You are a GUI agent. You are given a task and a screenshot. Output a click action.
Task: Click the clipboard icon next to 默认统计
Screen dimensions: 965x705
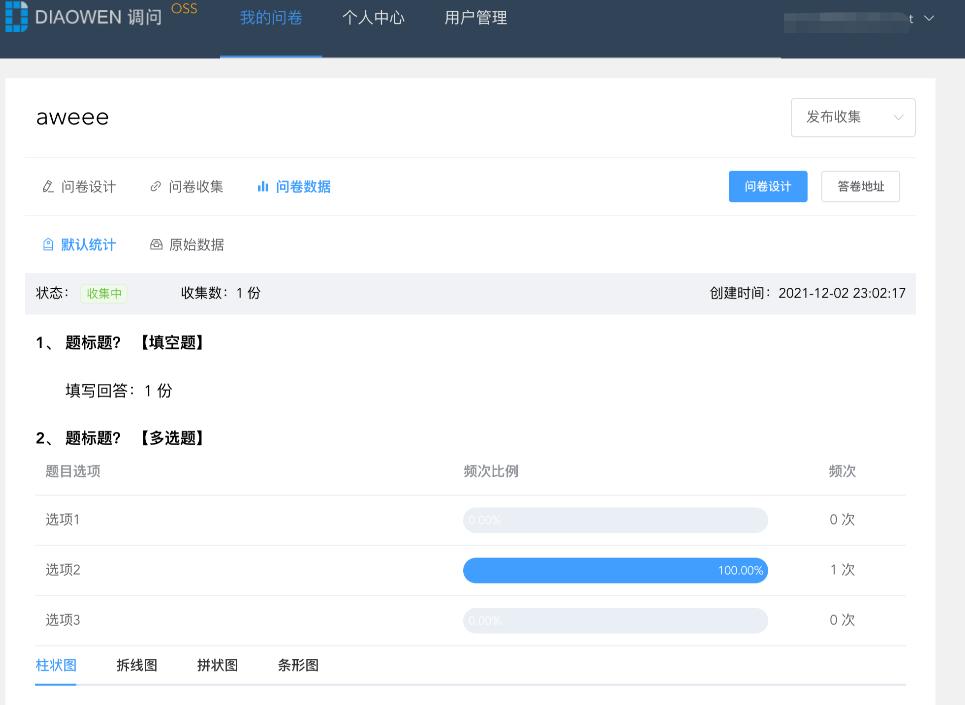point(48,244)
